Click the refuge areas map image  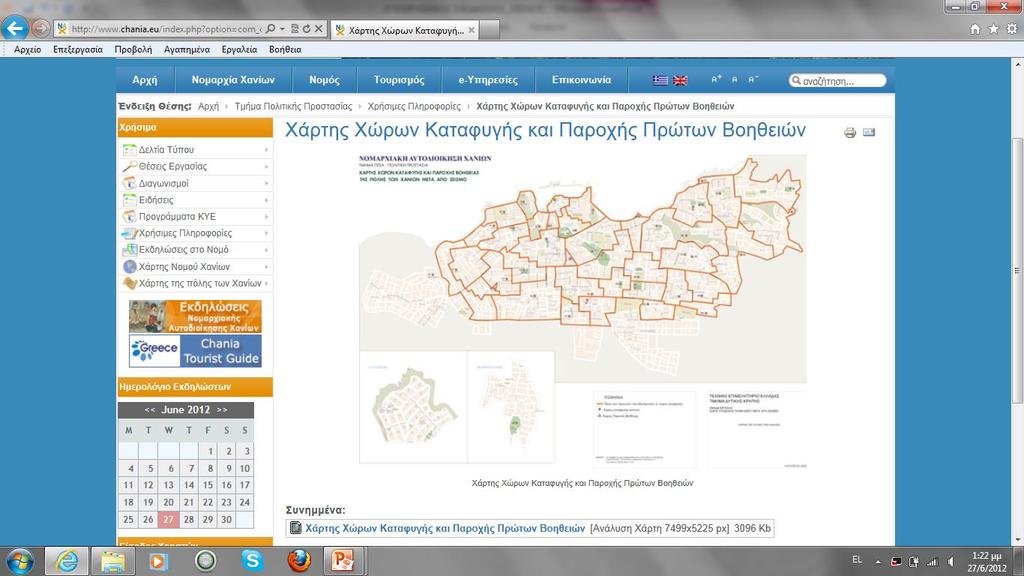click(583, 310)
